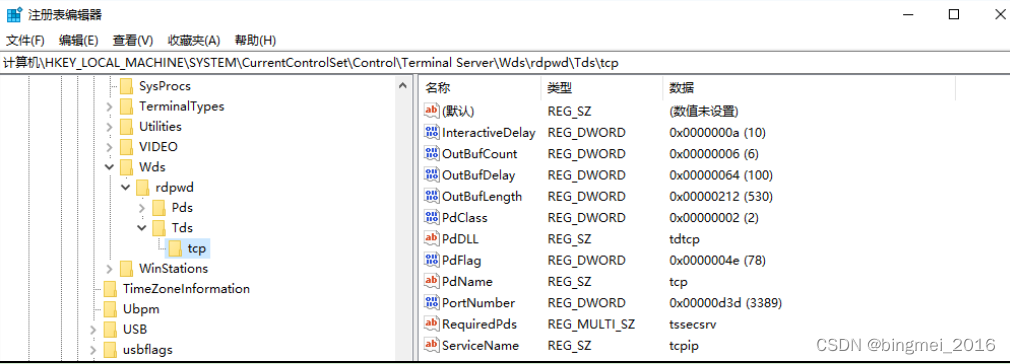This screenshot has width=1010, height=364.
Task: Click the RequiredPds multi-string value icon
Action: coord(432,323)
